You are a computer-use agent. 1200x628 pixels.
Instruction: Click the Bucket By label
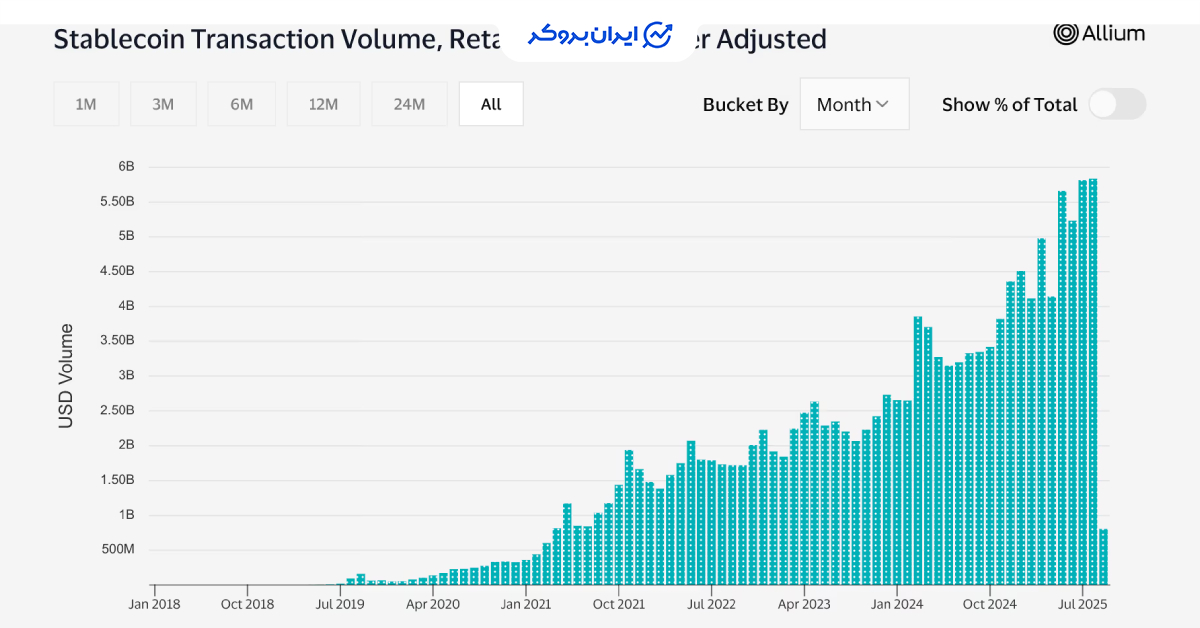click(745, 105)
